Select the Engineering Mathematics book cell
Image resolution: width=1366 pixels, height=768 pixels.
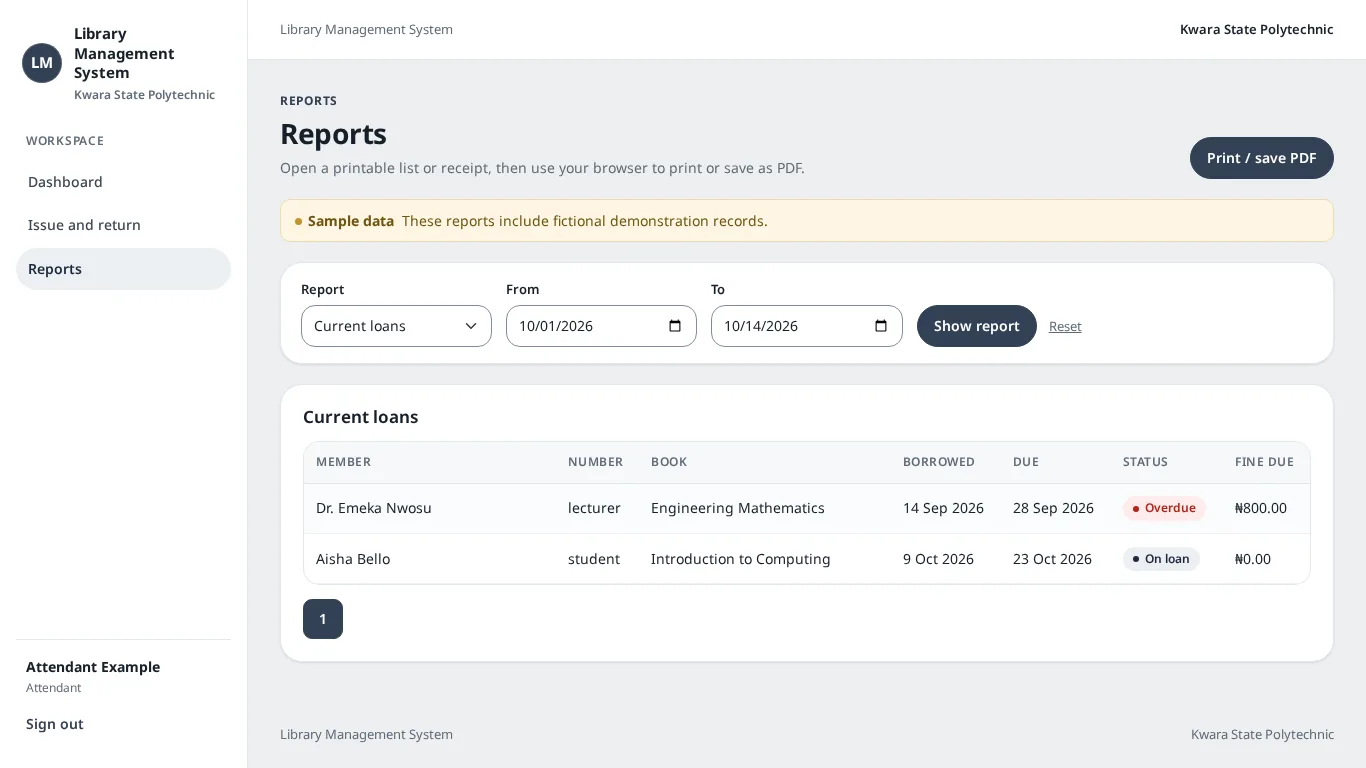tap(738, 508)
